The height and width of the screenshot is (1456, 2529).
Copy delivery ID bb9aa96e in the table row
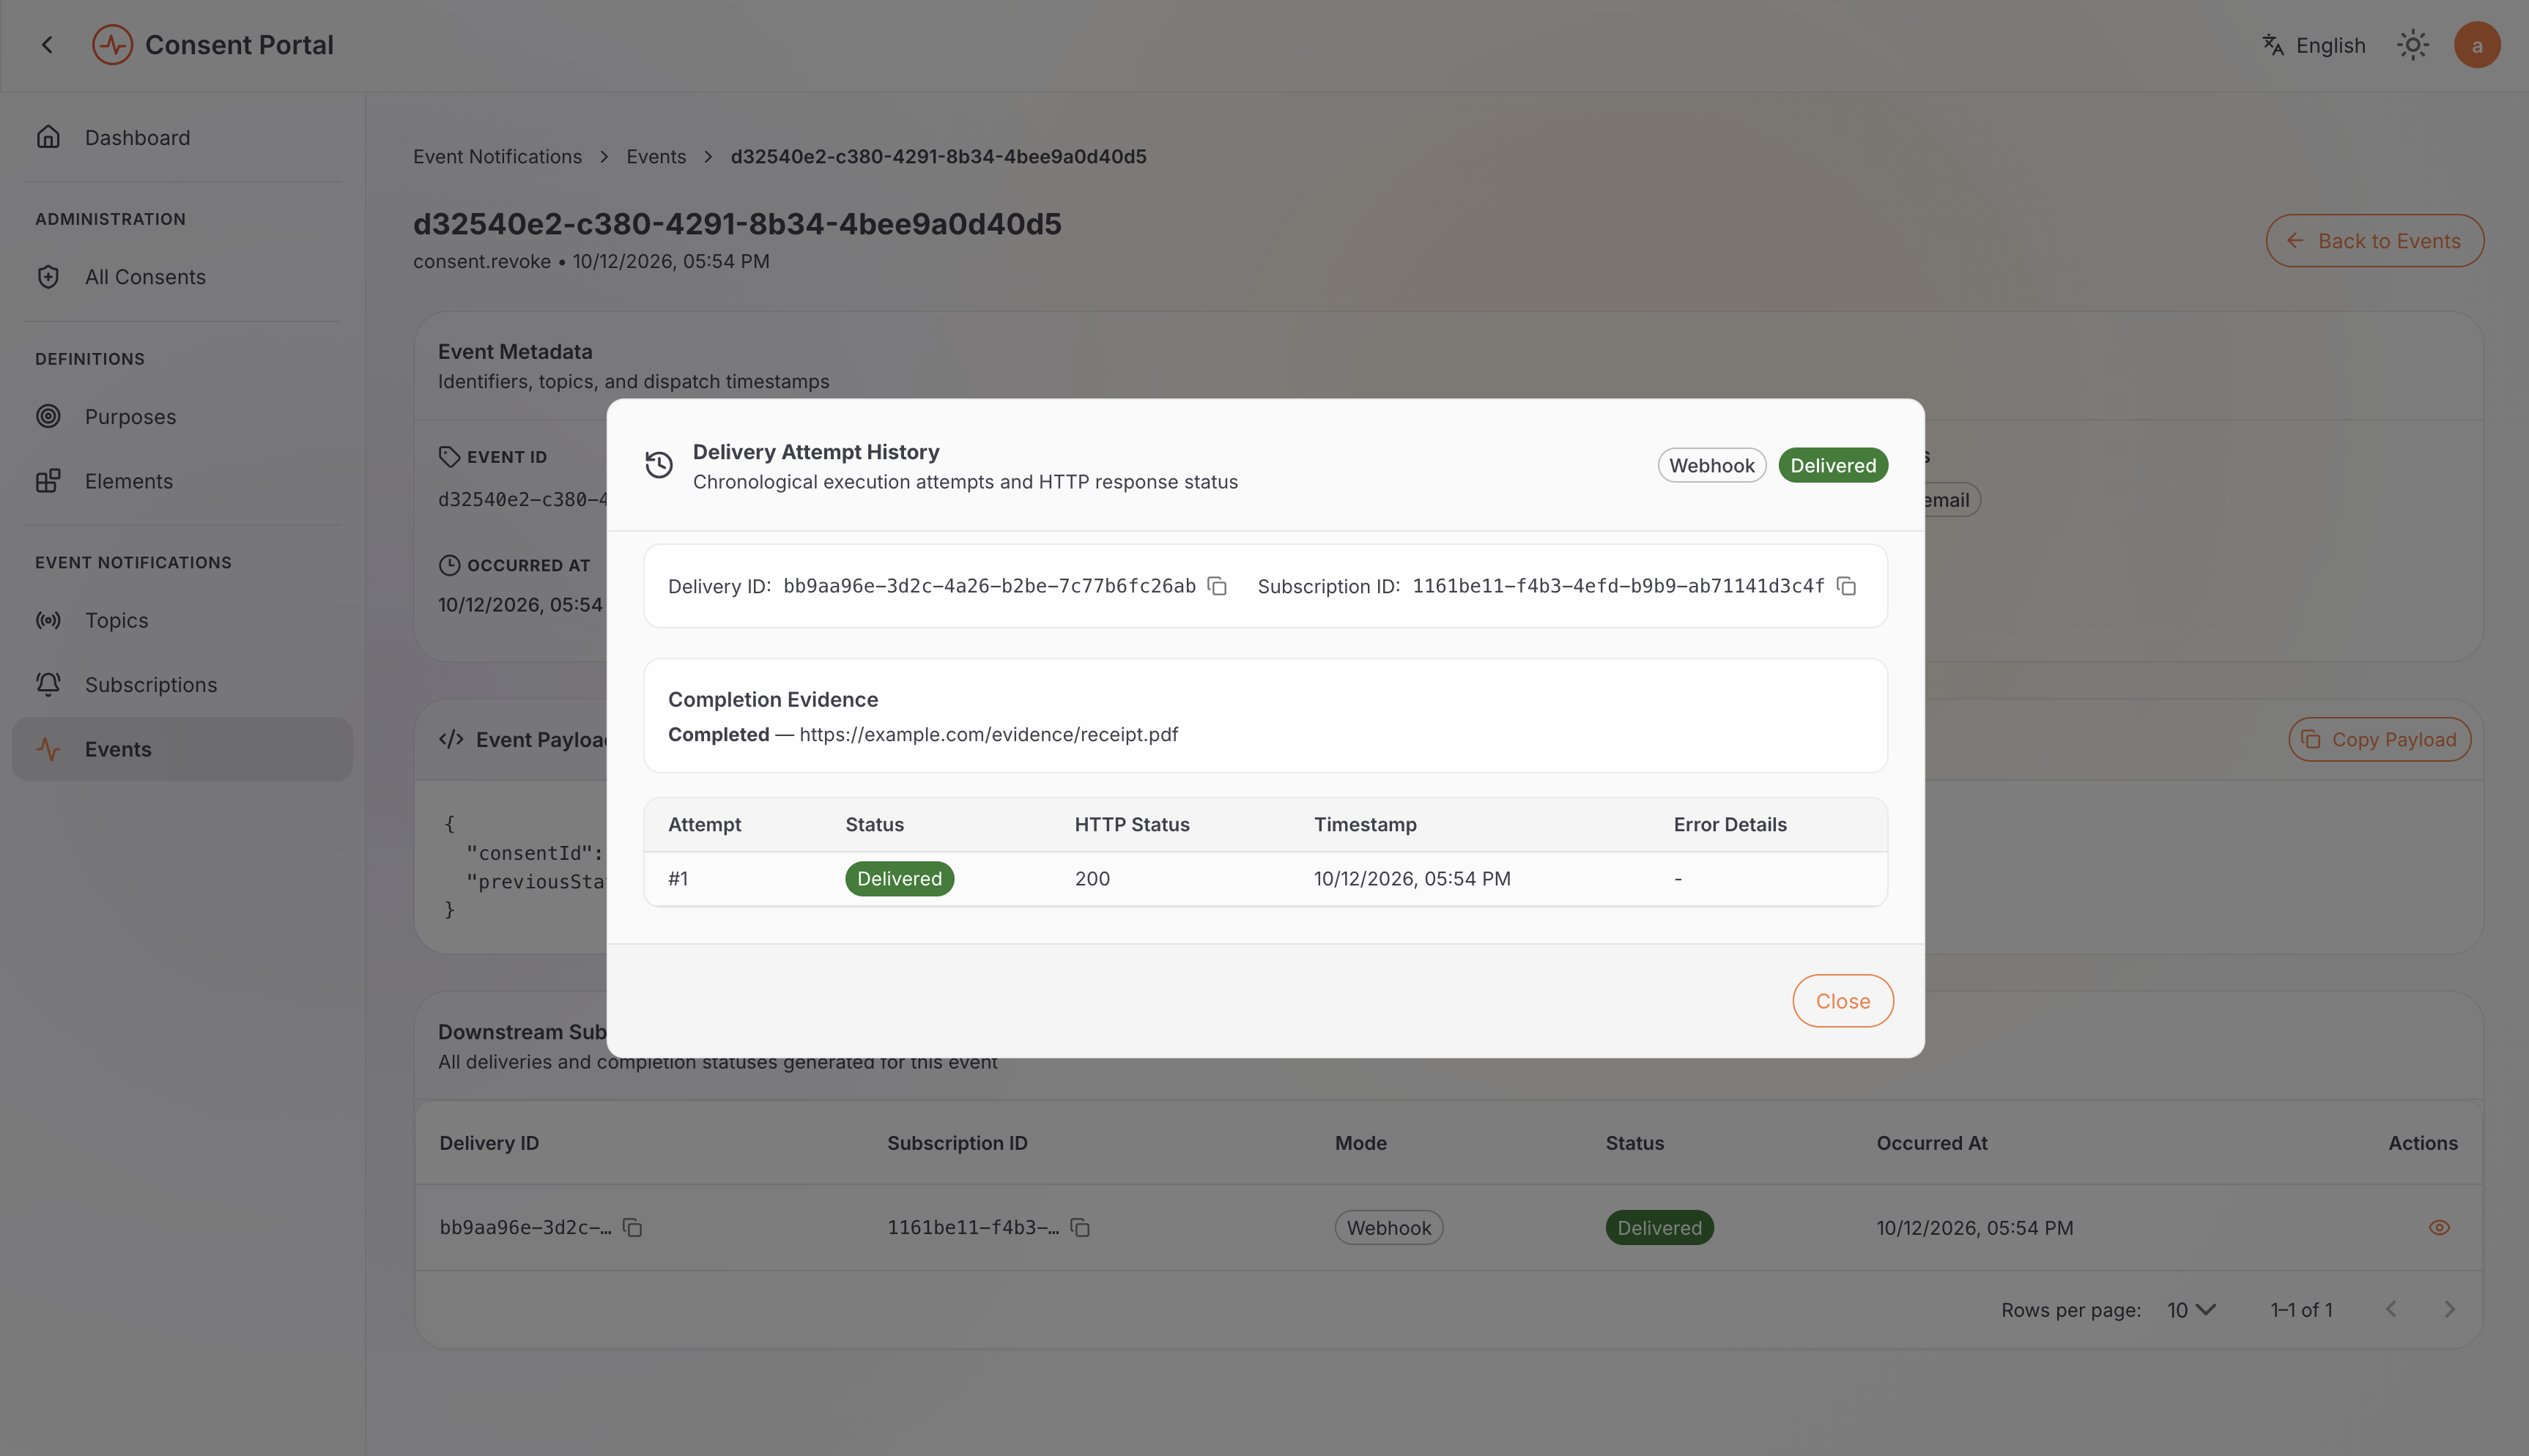(632, 1228)
